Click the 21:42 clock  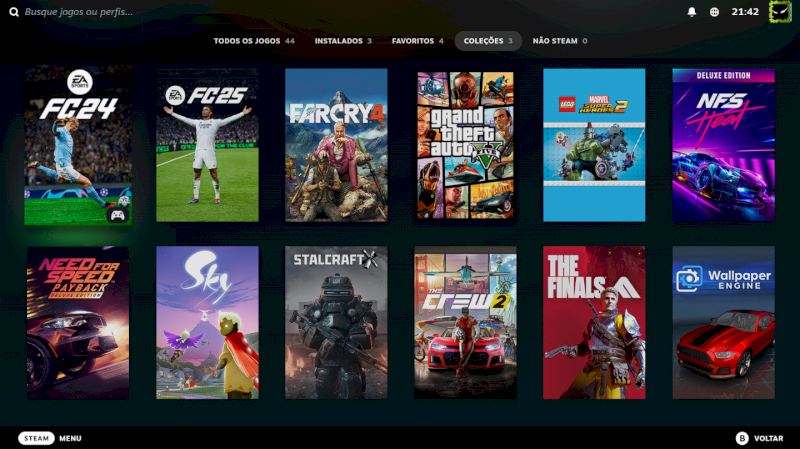tap(745, 12)
